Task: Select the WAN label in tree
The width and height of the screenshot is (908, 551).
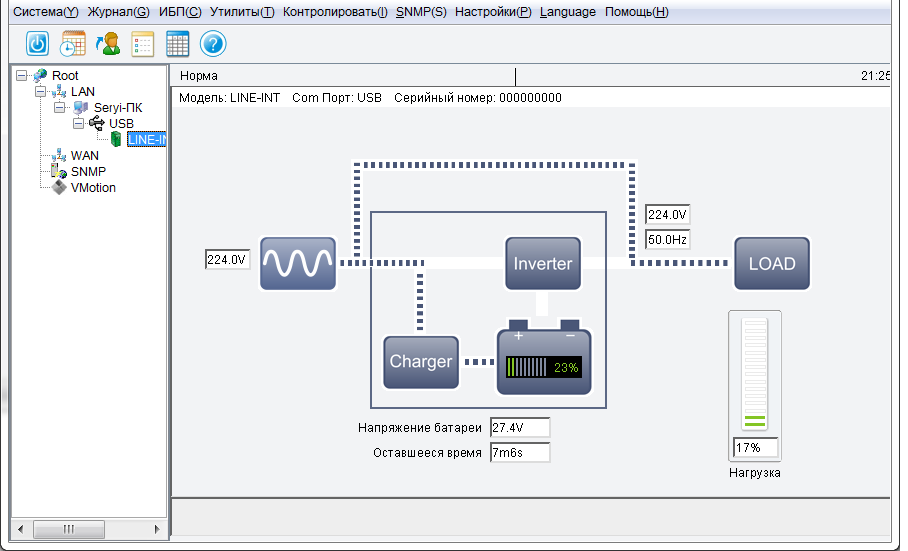Action: click(x=85, y=155)
